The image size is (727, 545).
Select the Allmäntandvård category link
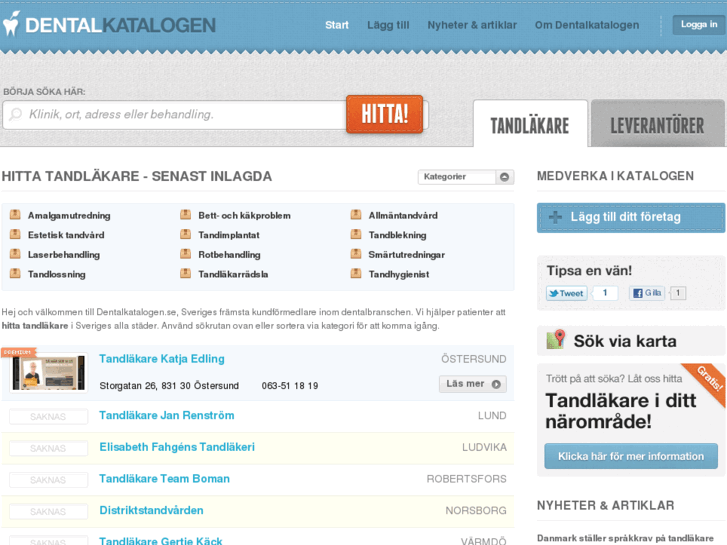coord(403,215)
